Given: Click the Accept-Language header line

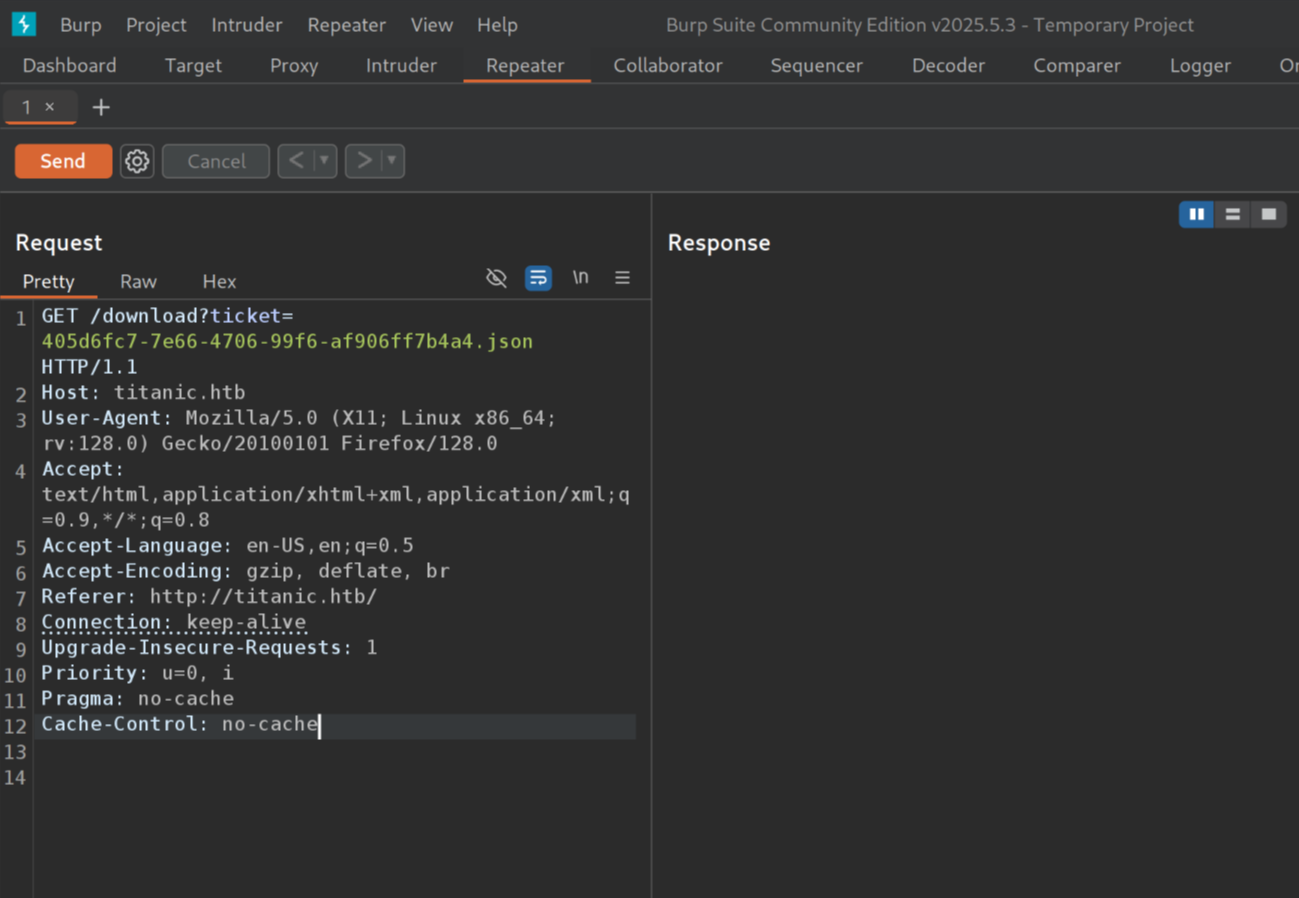Looking at the screenshot, I should [x=227, y=545].
